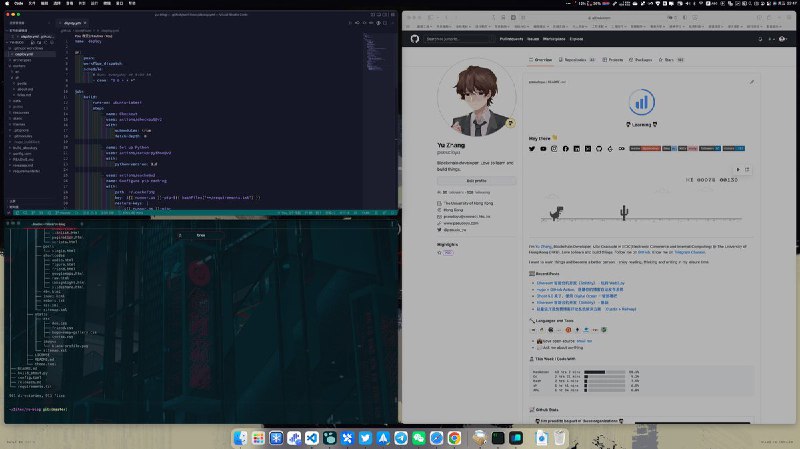The image size is (800, 449).
Task: Click the pencil icon to edit README
Action: tap(751, 82)
